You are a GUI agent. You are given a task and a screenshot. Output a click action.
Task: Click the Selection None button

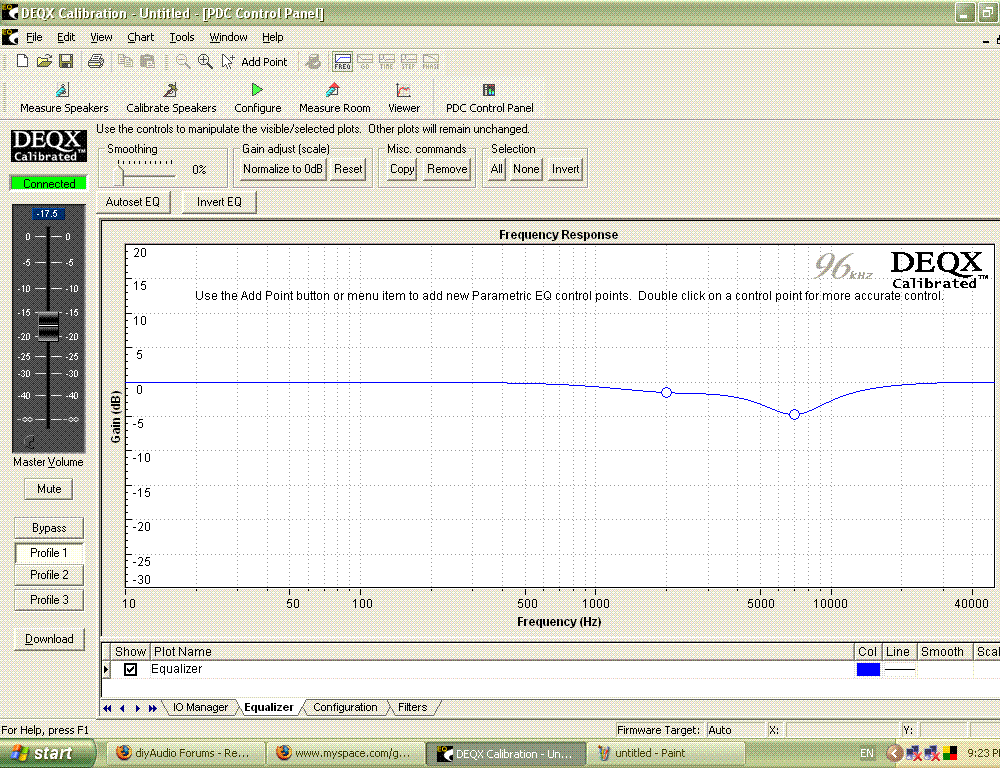click(x=526, y=169)
